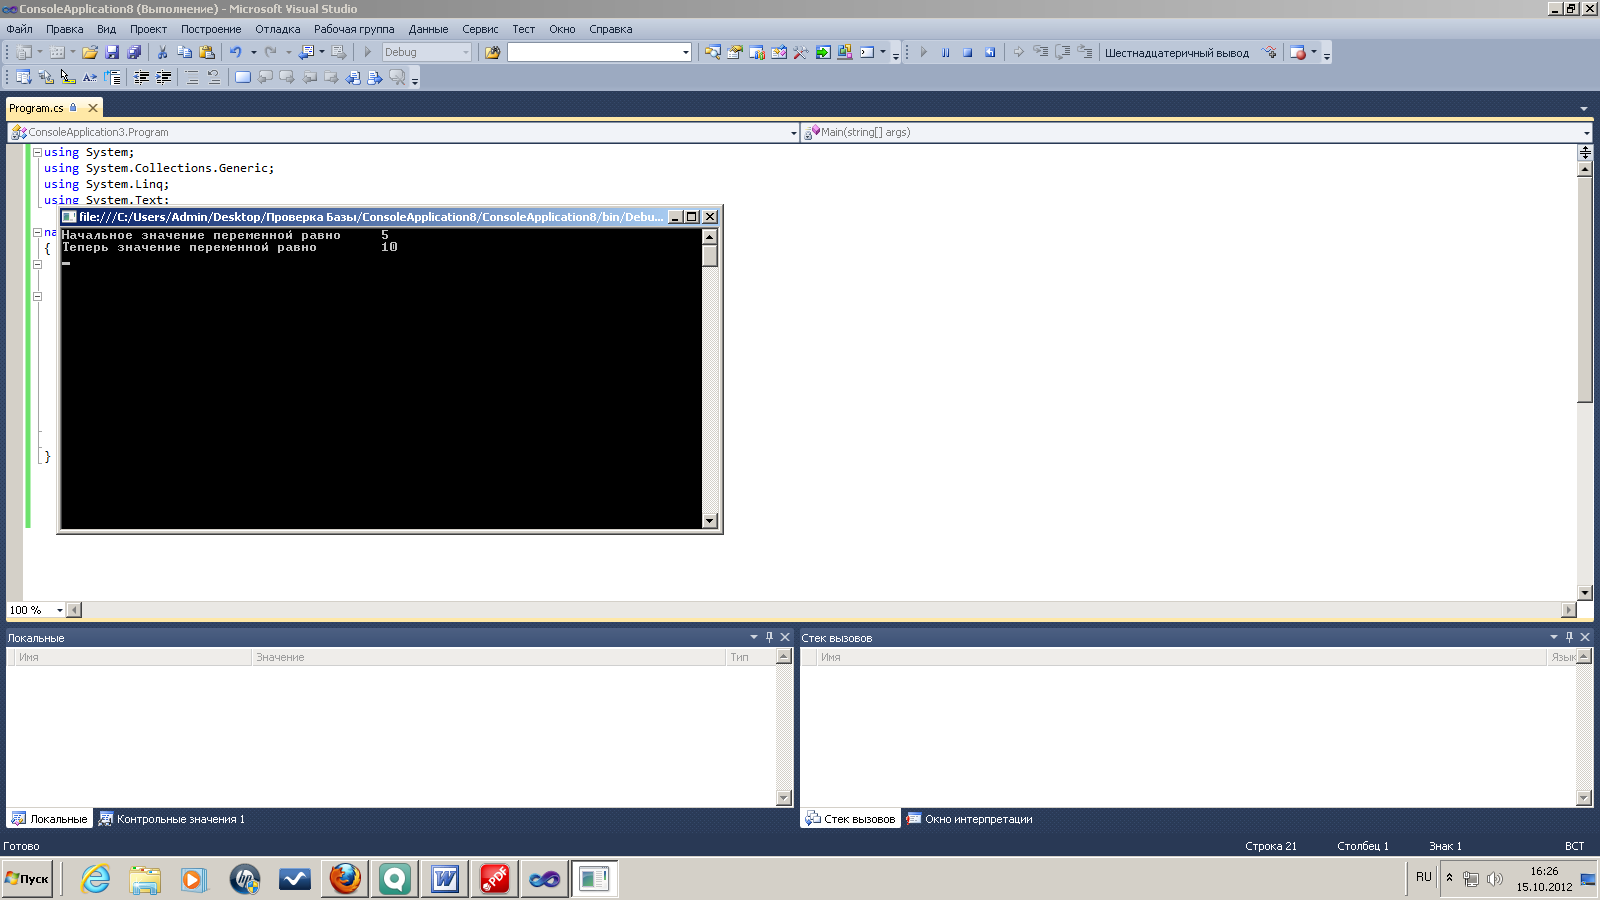Click the Значение column header in Локальные

coord(488,657)
